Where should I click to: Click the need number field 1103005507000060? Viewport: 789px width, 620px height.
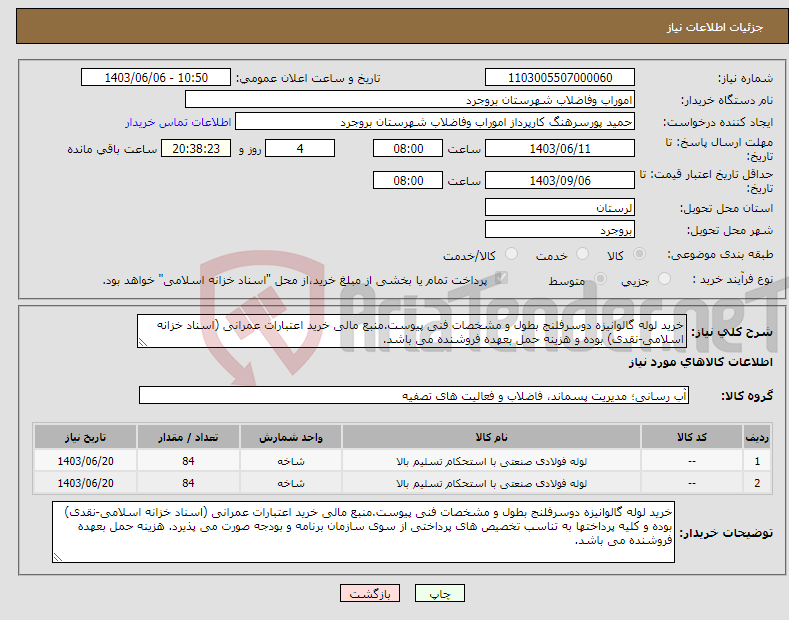[560, 78]
